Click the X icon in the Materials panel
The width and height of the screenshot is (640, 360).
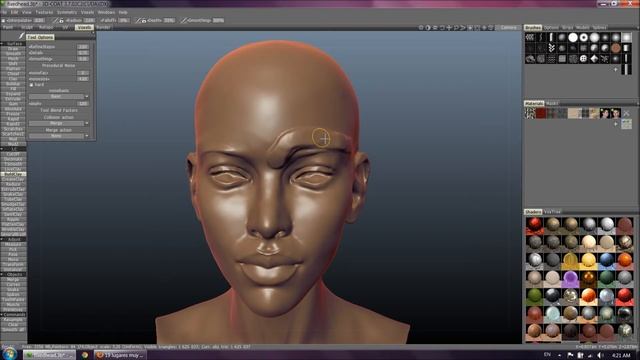pos(626,113)
